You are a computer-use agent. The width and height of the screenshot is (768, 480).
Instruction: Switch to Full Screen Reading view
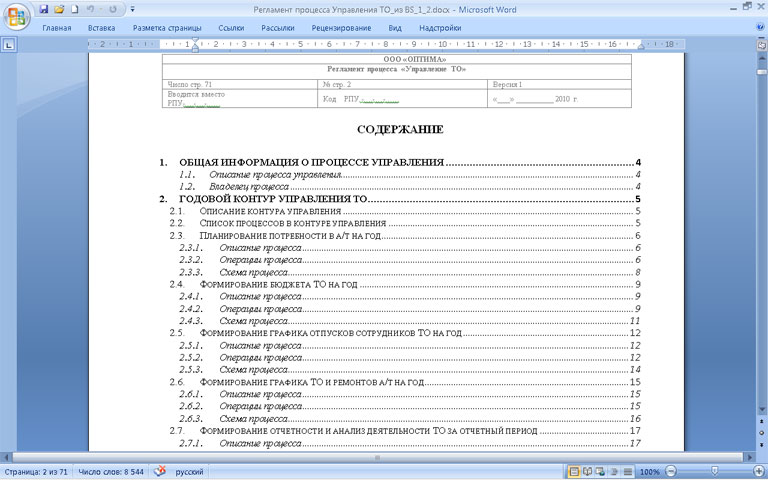click(x=589, y=471)
